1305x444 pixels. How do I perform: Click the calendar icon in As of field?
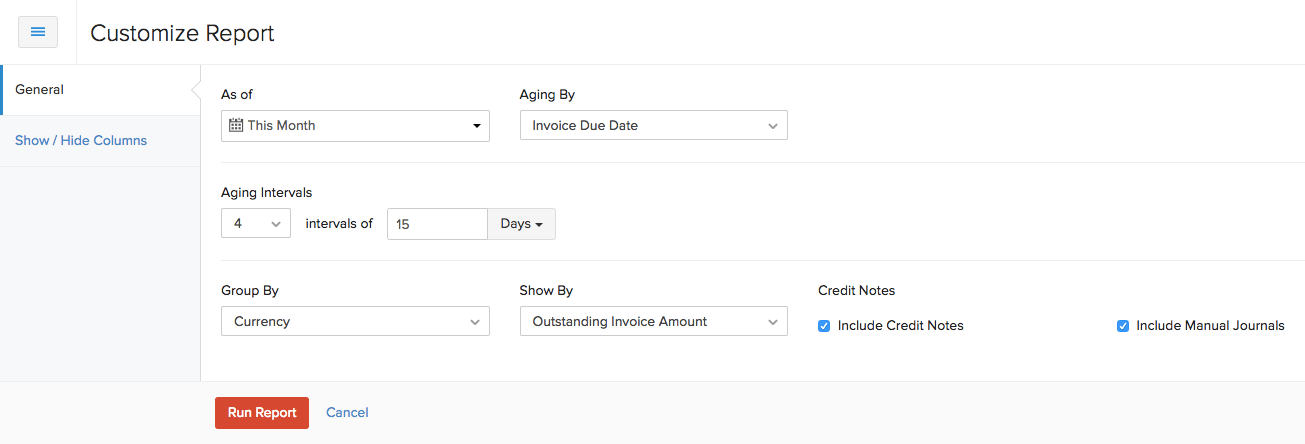click(236, 126)
